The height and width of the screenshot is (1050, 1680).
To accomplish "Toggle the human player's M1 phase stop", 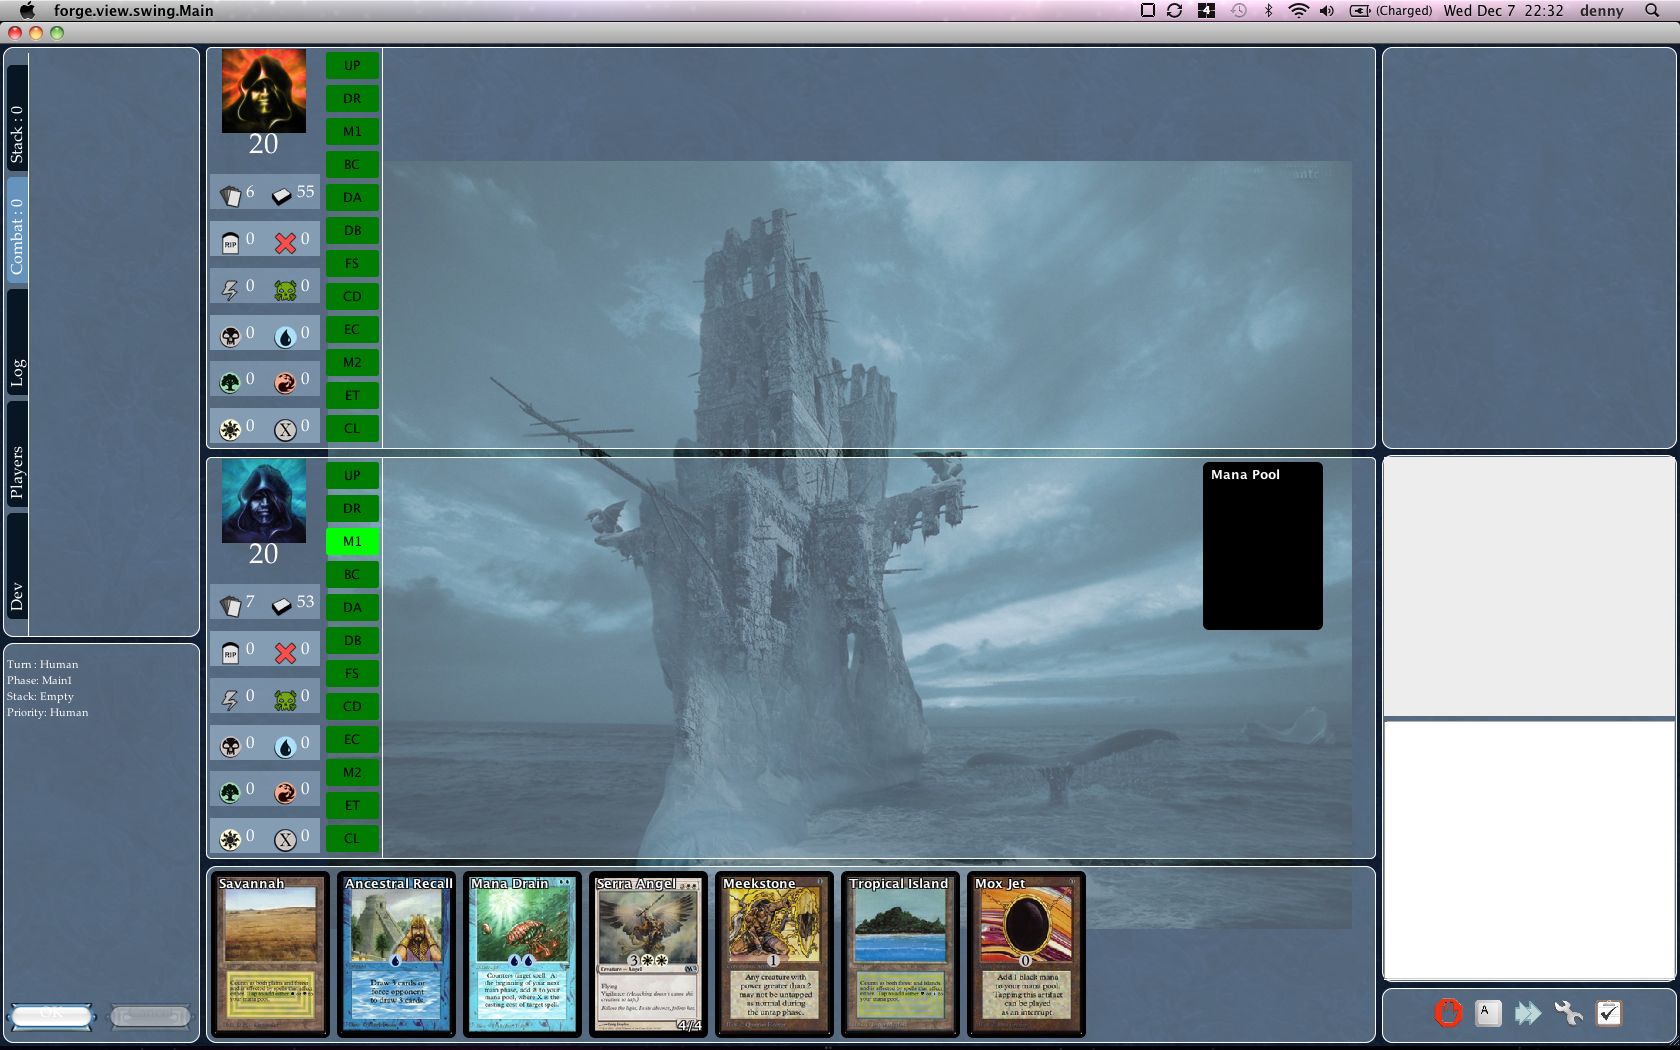I will point(352,541).
